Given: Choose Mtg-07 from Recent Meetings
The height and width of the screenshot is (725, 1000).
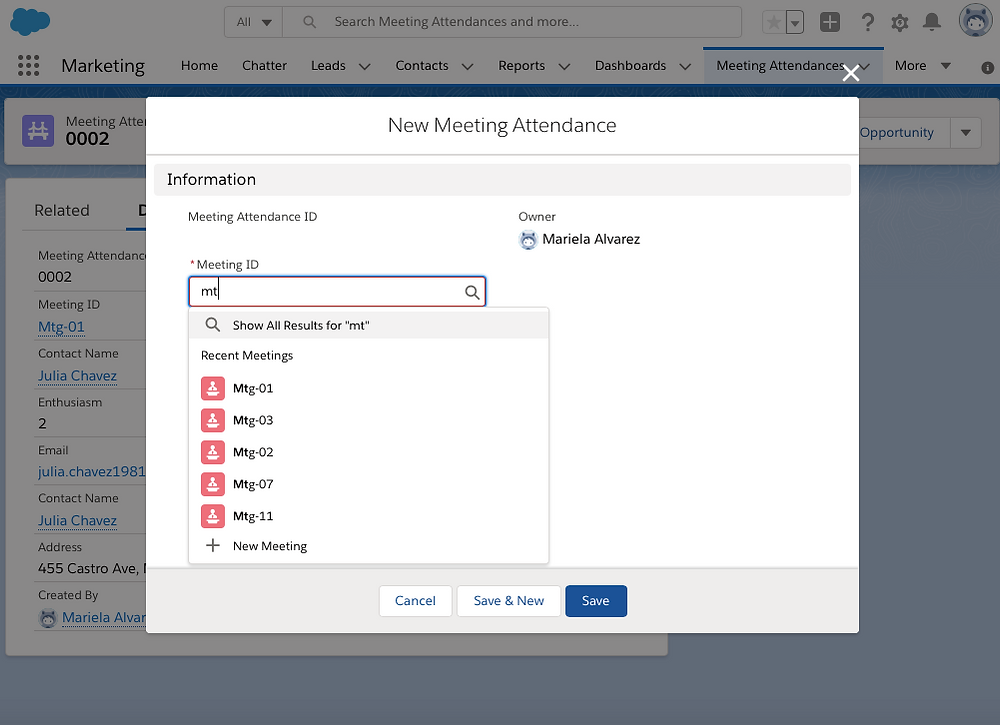Looking at the screenshot, I should [x=369, y=484].
